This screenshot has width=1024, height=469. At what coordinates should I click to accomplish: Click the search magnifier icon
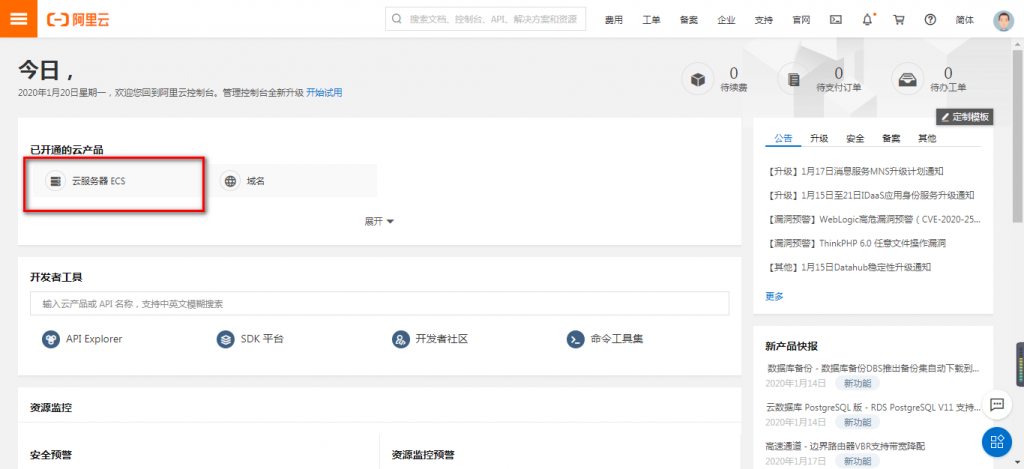[x=396, y=19]
